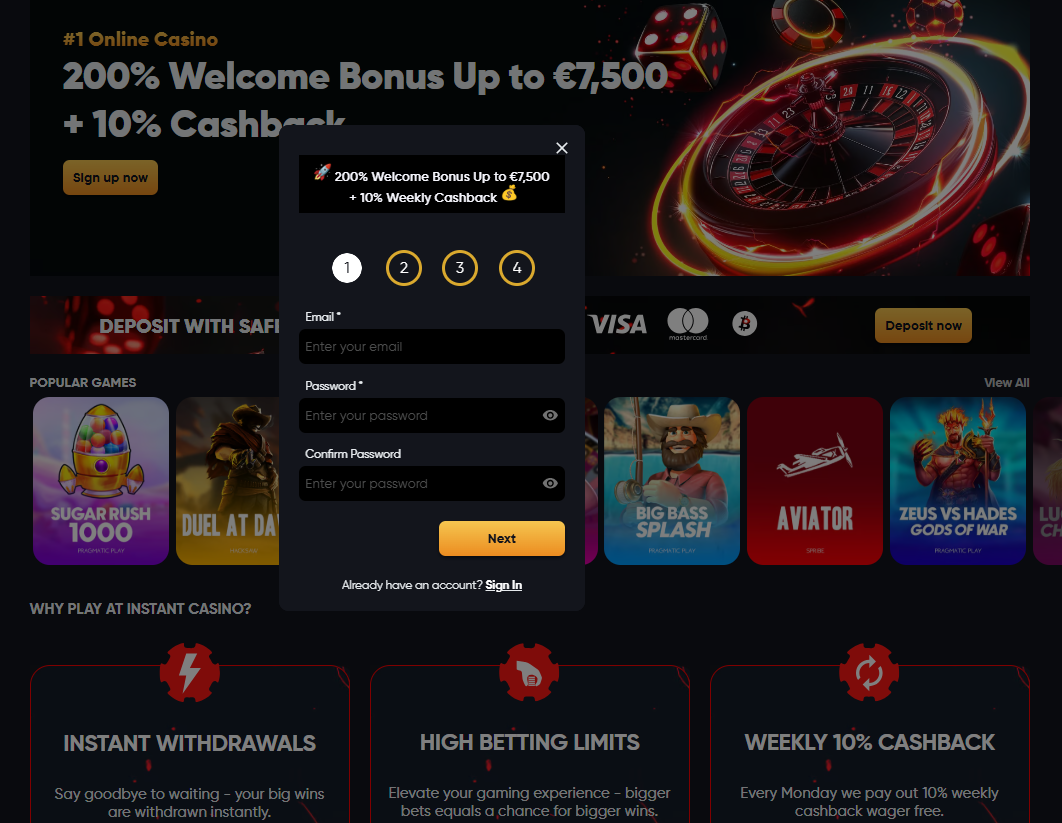Click the Bitcoin payment icon
The height and width of the screenshot is (823, 1062).
[744, 324]
